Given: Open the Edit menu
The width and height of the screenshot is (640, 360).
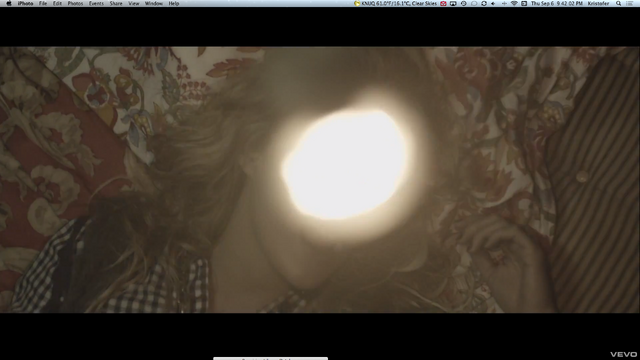Looking at the screenshot, I should tap(57, 3).
